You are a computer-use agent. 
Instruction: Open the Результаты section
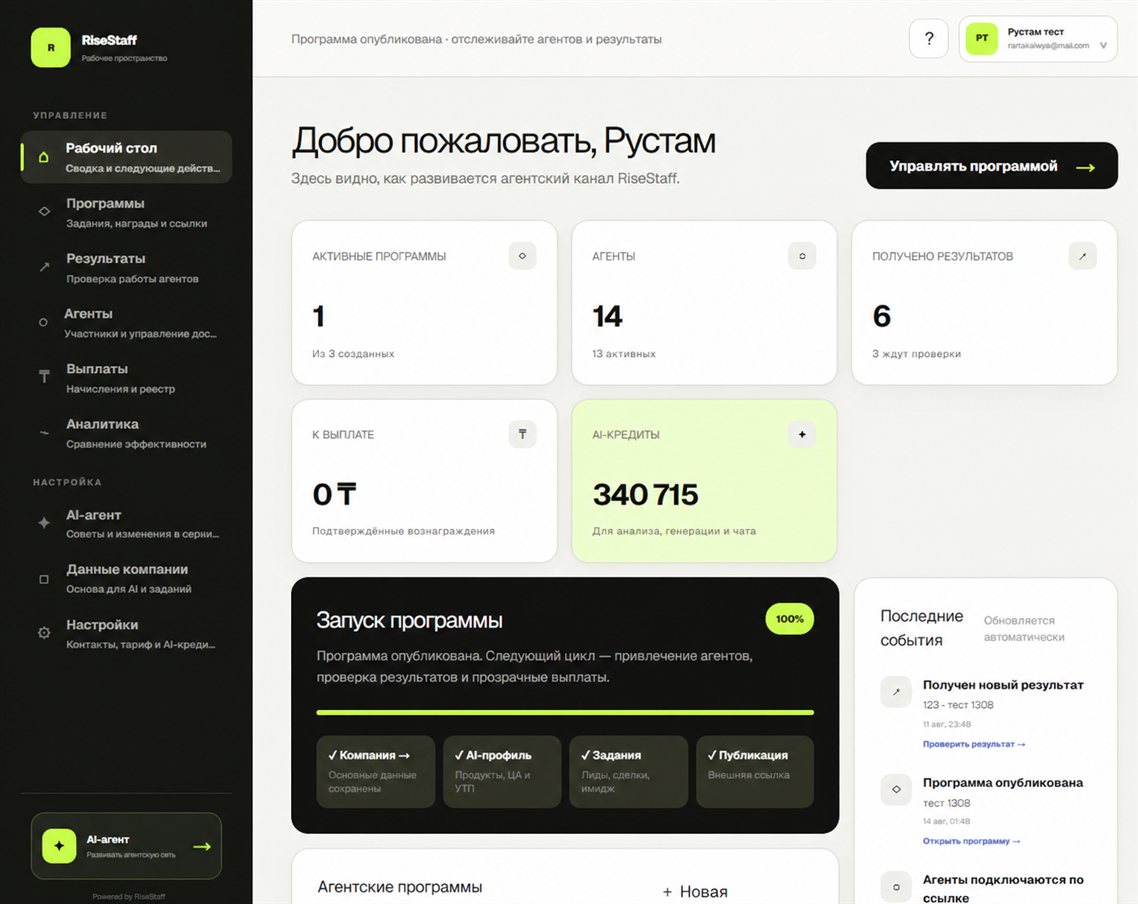(126, 267)
